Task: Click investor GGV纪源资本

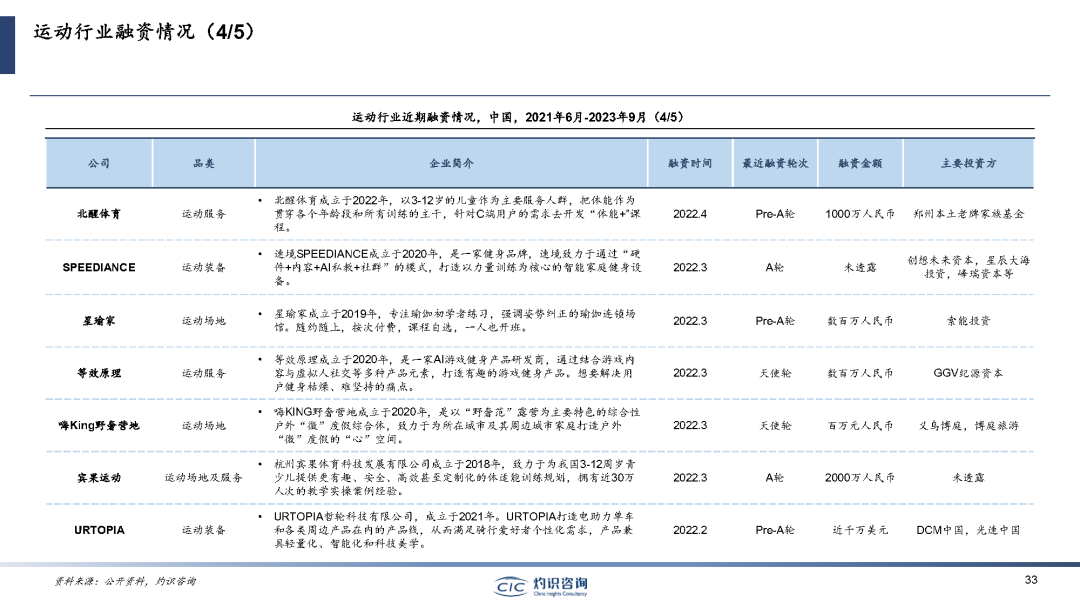Action: [968, 373]
